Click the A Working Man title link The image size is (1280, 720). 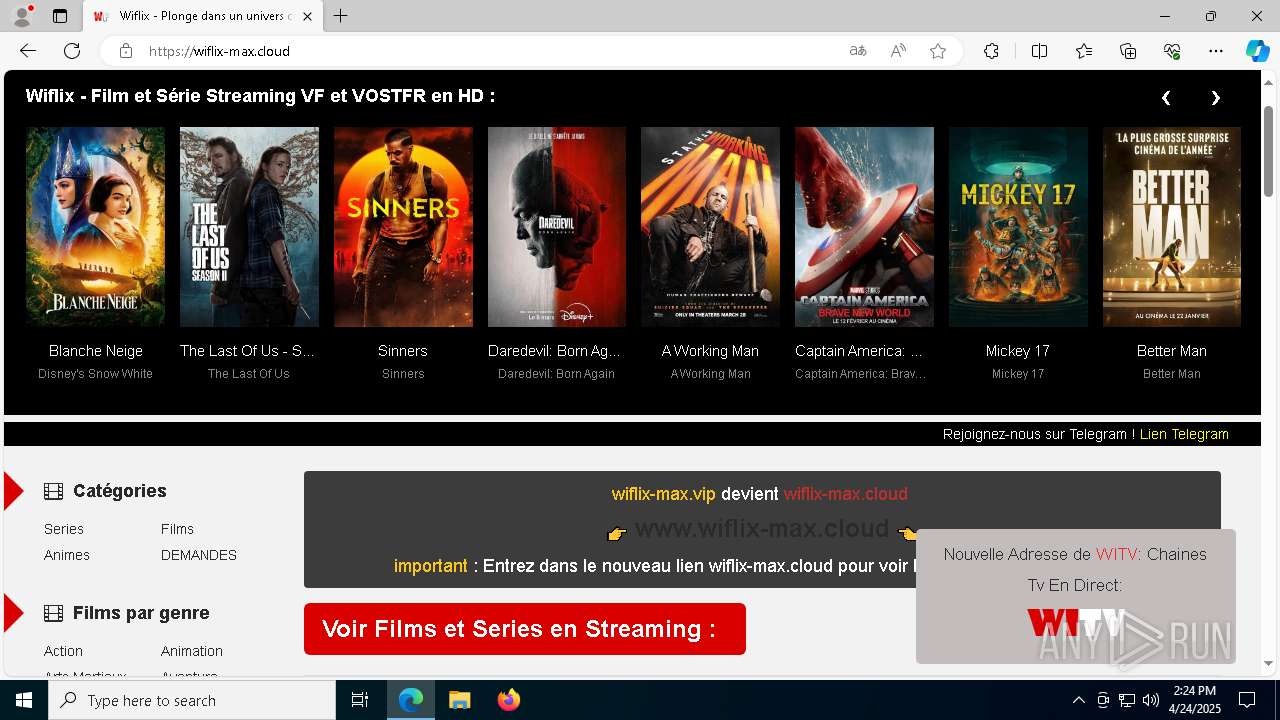pyautogui.click(x=710, y=351)
